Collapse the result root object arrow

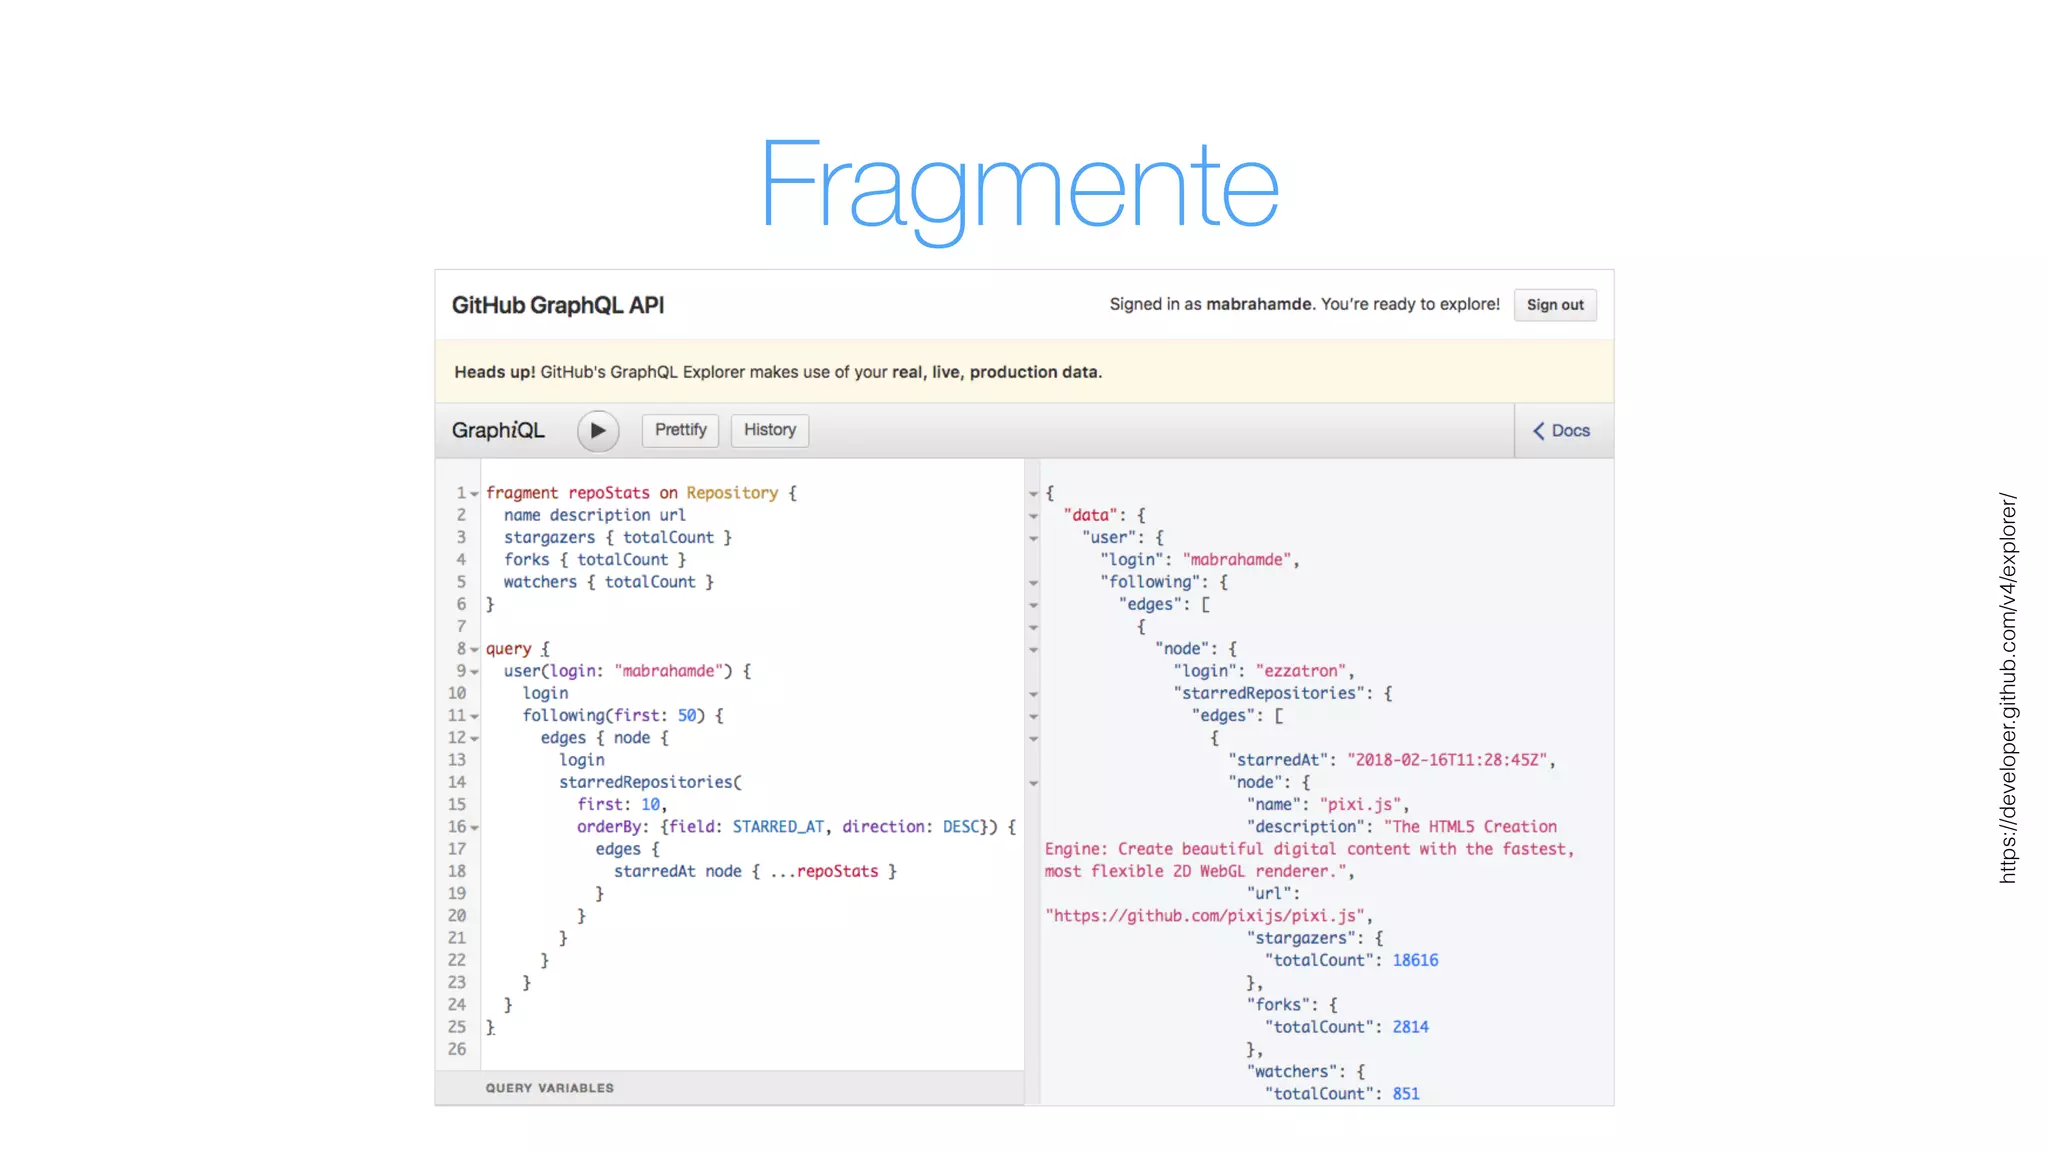(1033, 494)
